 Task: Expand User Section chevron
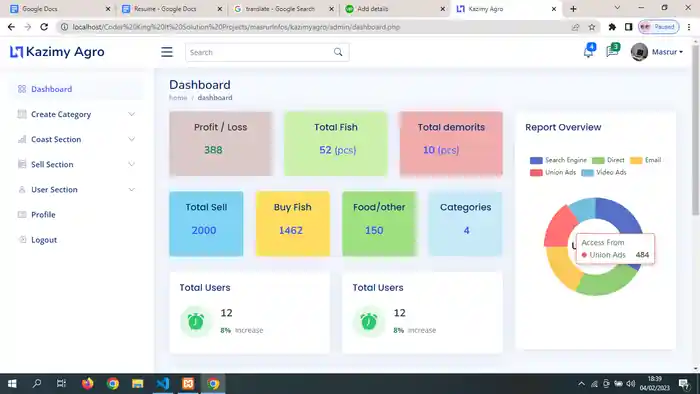coord(131,190)
